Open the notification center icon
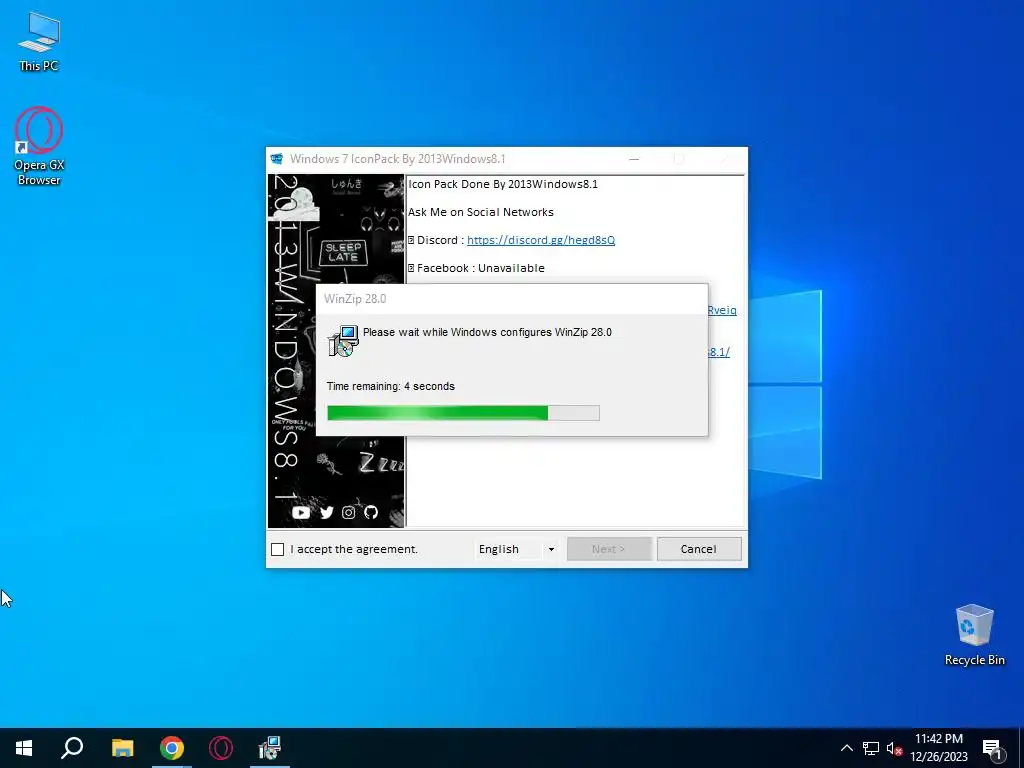 (993, 749)
